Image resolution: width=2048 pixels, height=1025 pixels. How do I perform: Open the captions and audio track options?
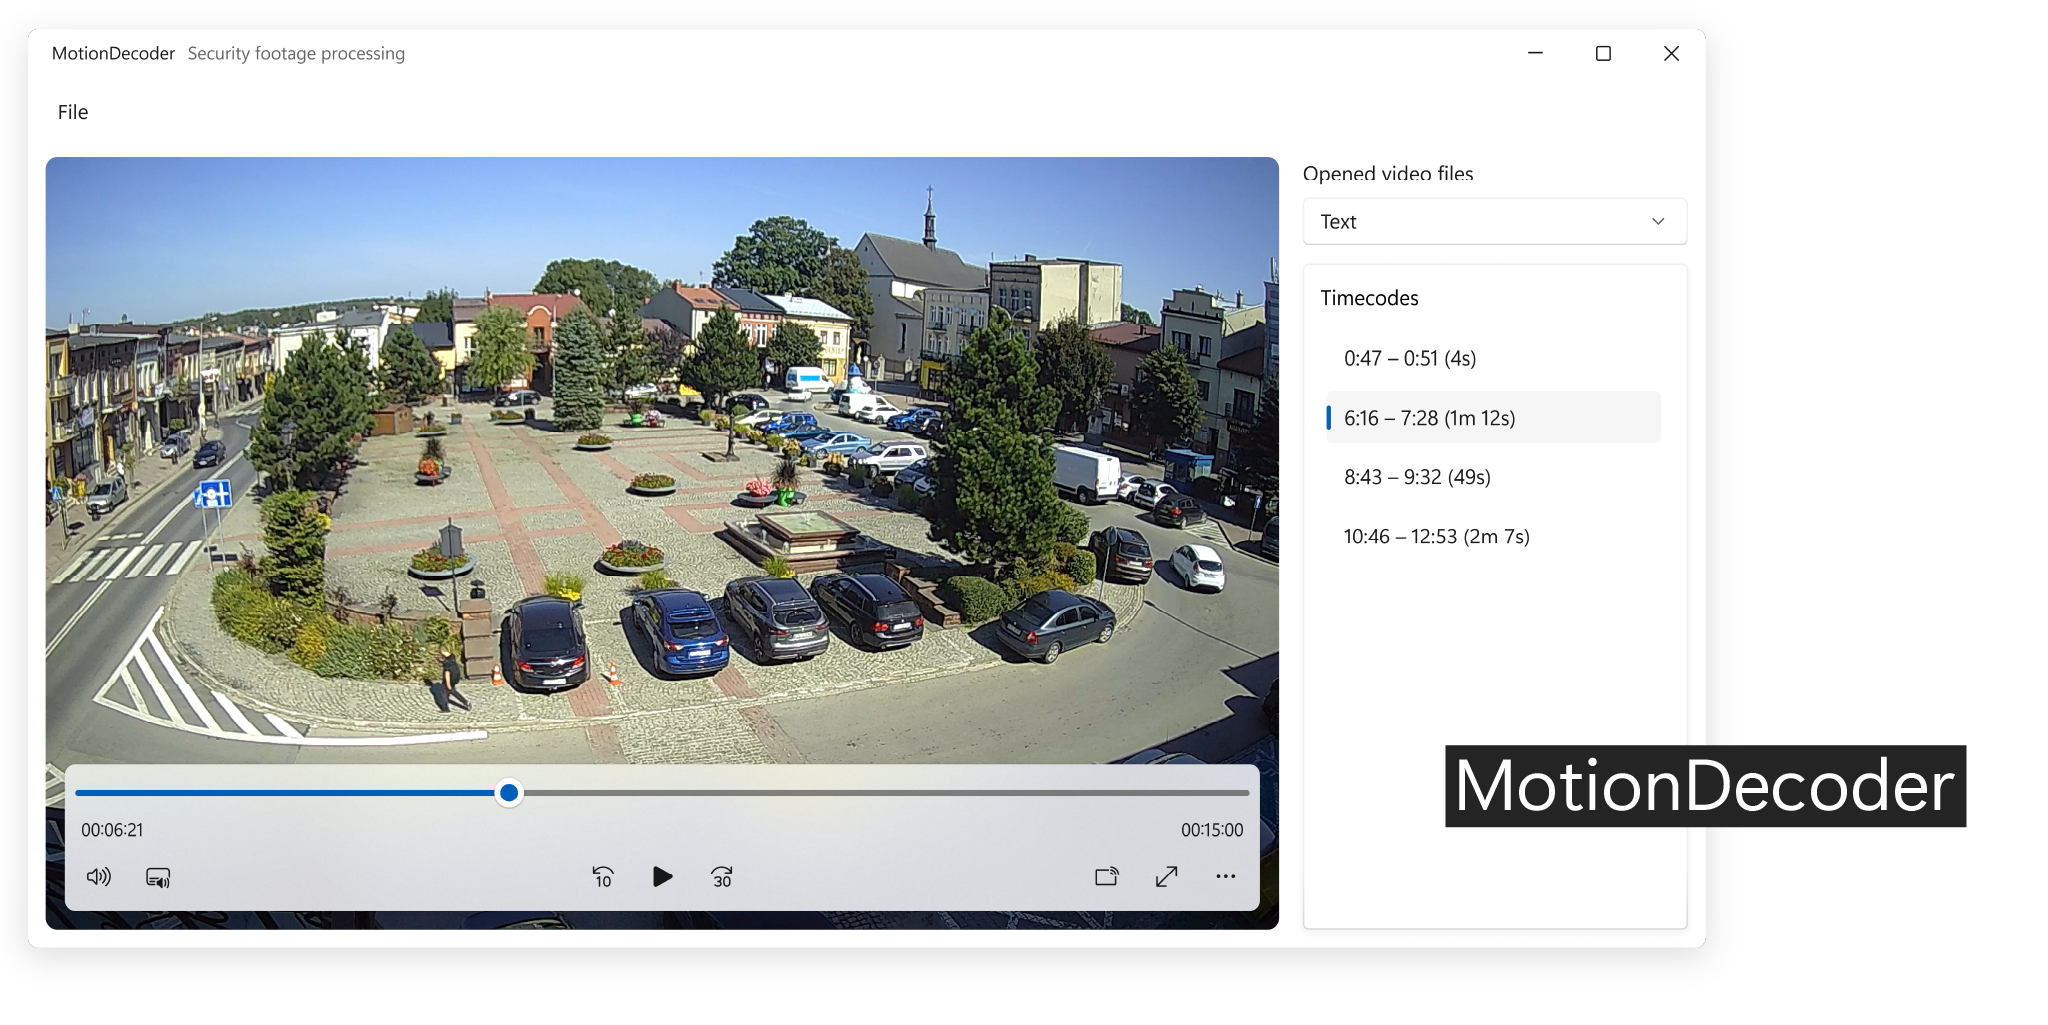(158, 877)
